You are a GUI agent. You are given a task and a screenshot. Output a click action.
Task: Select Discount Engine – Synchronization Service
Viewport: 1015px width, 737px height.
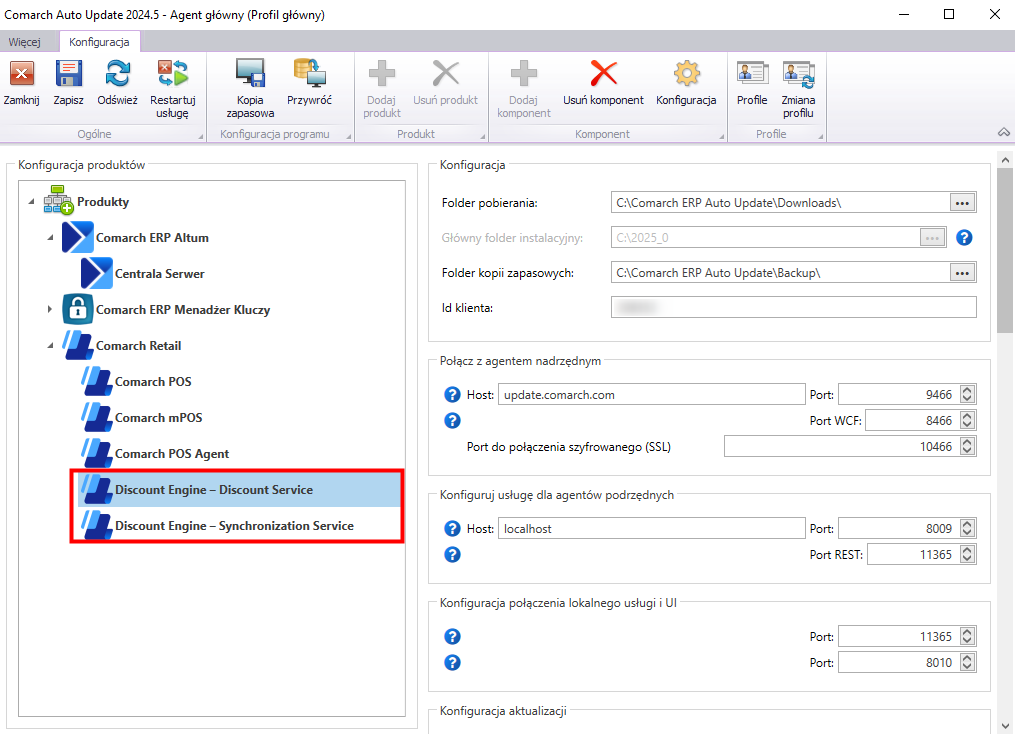234,526
